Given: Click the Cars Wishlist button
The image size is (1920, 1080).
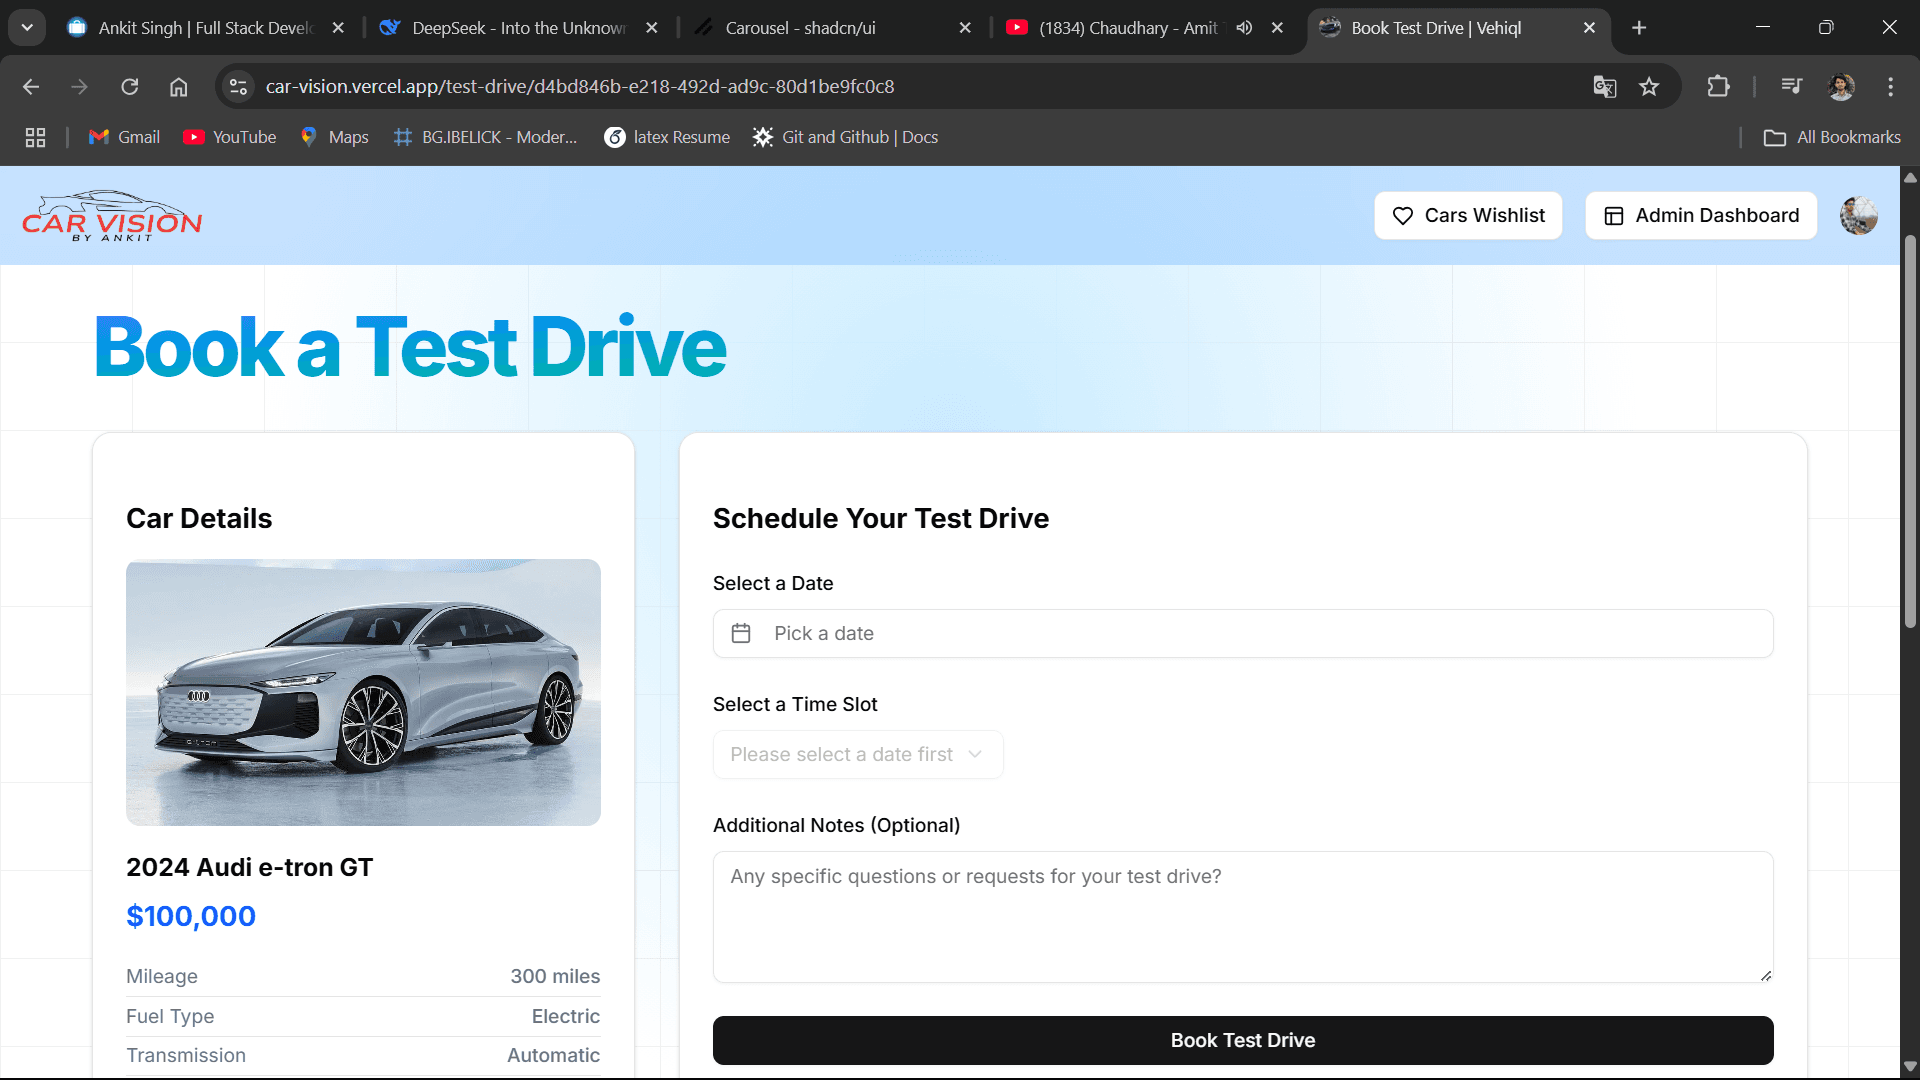Looking at the screenshot, I should point(1468,216).
